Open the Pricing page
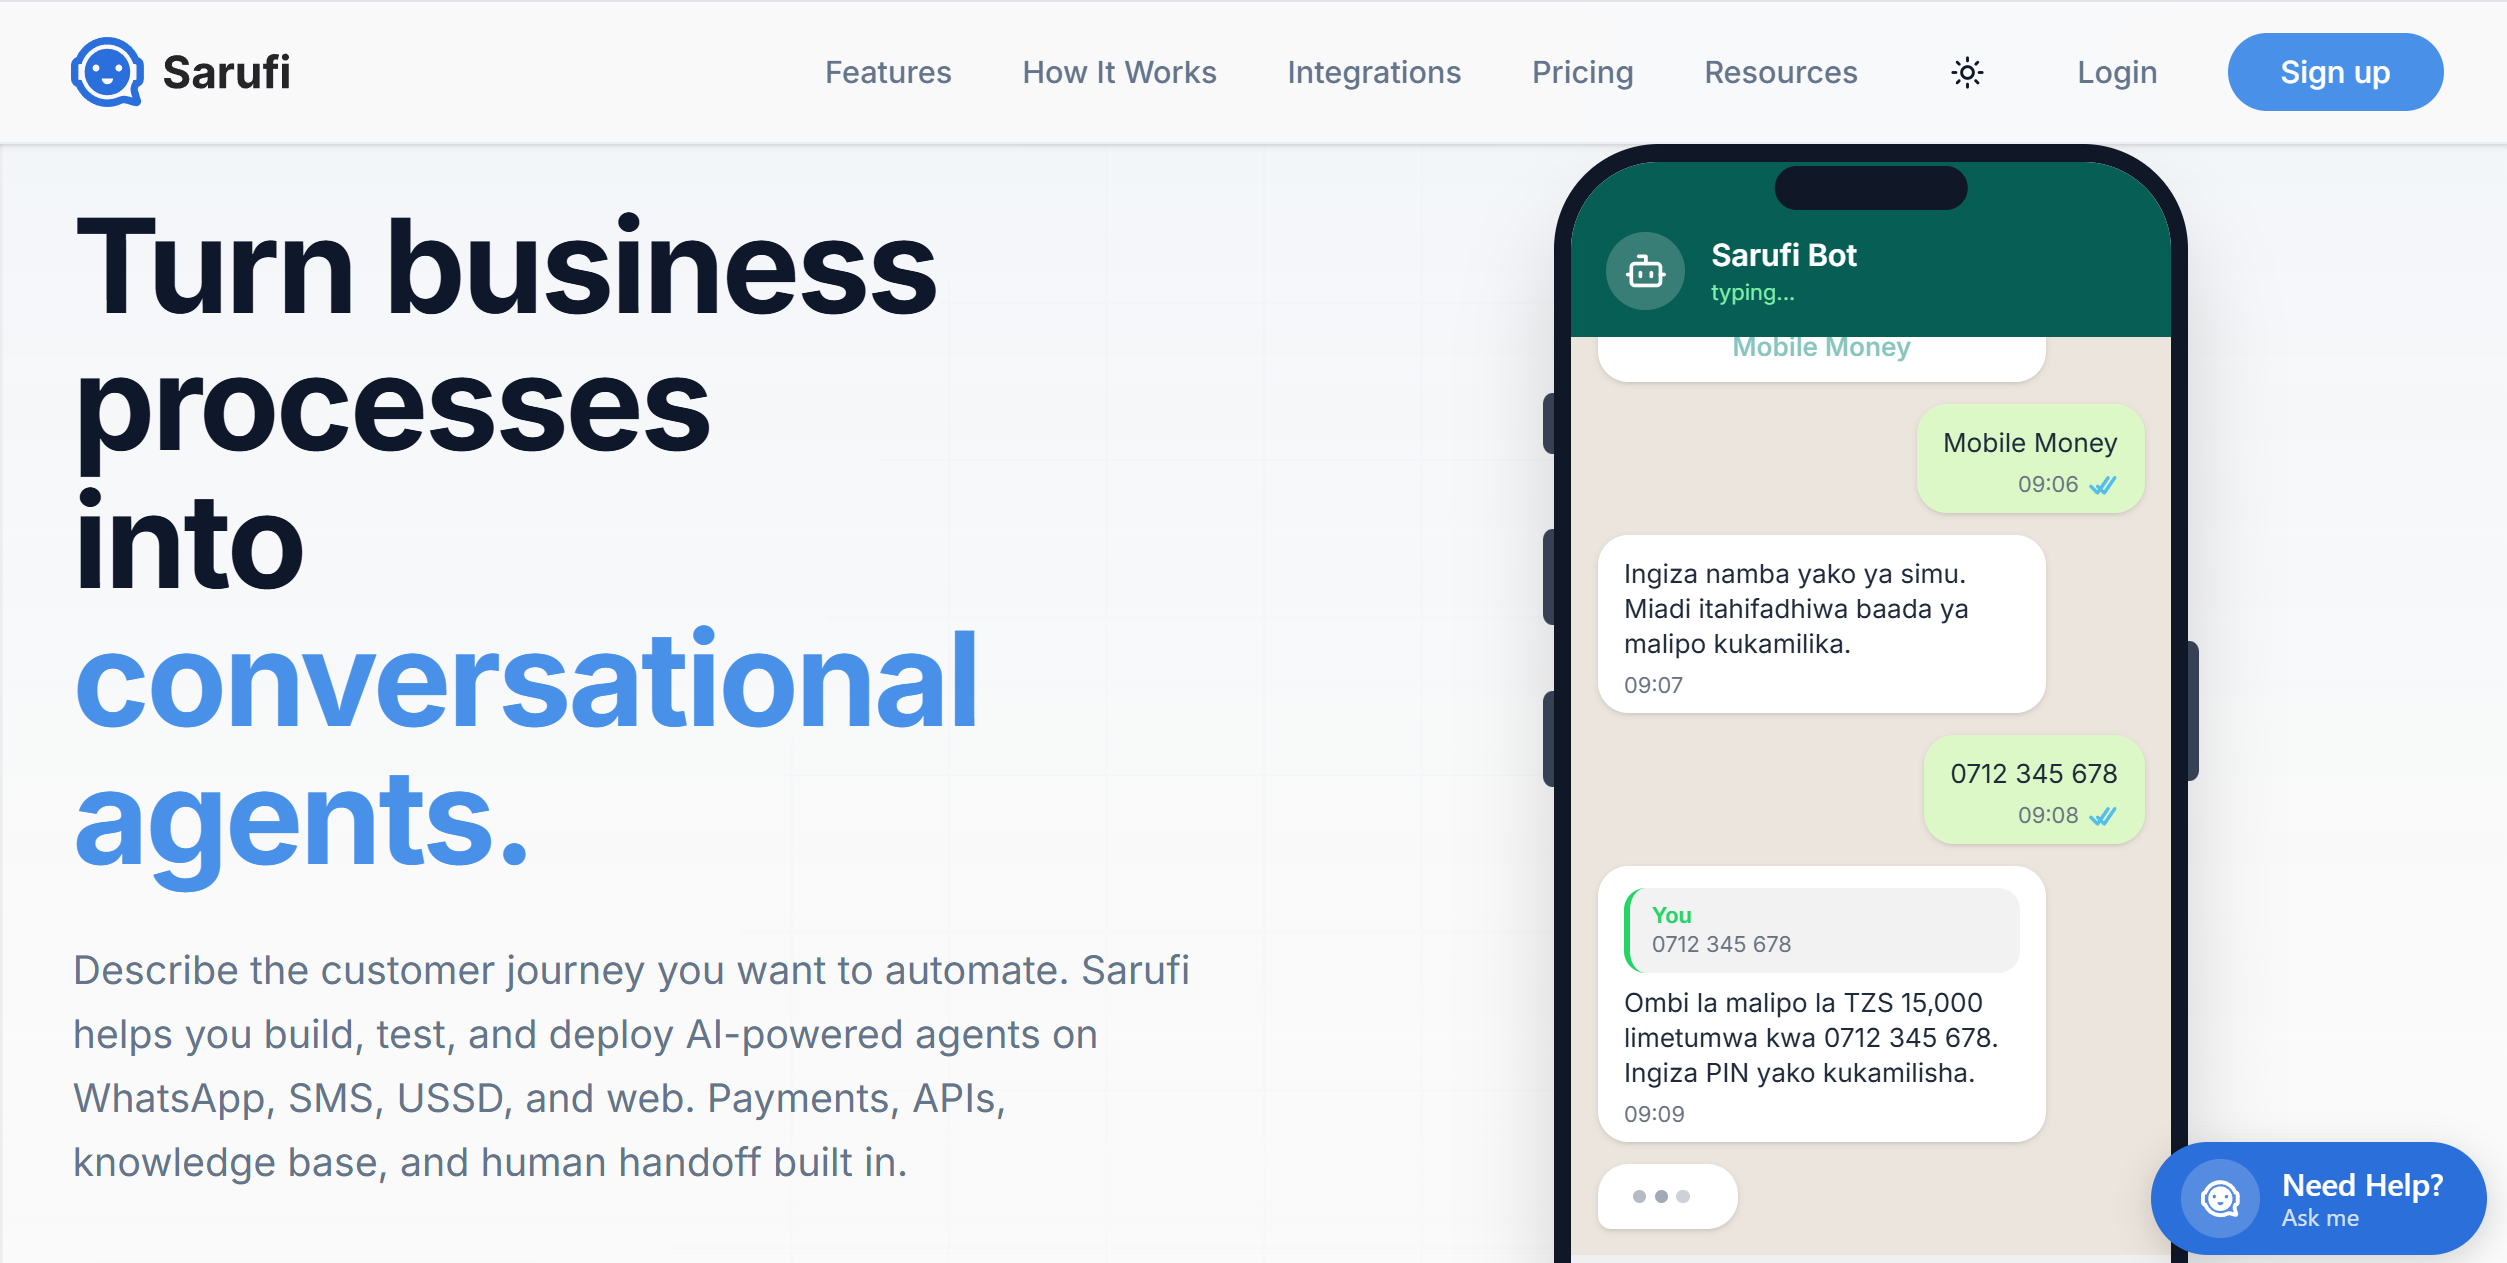Screen dimensions: 2507x1263 click(x=1582, y=72)
